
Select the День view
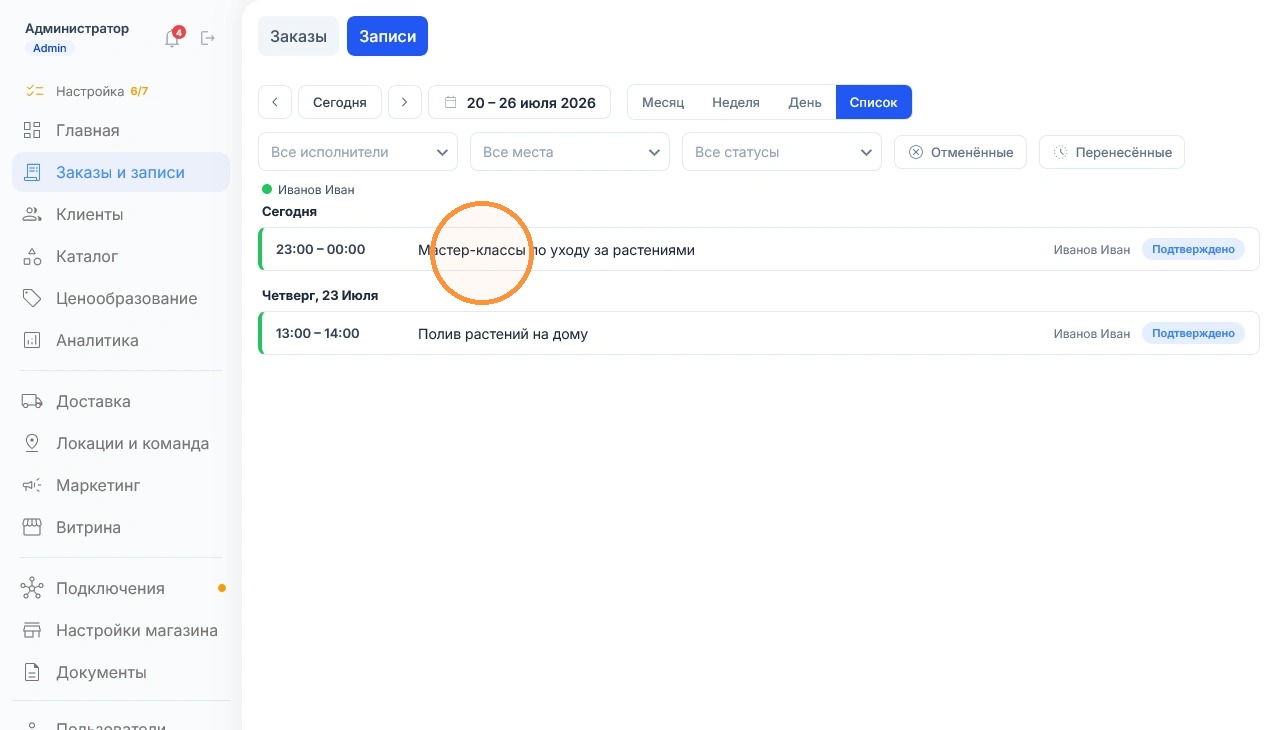click(x=805, y=102)
